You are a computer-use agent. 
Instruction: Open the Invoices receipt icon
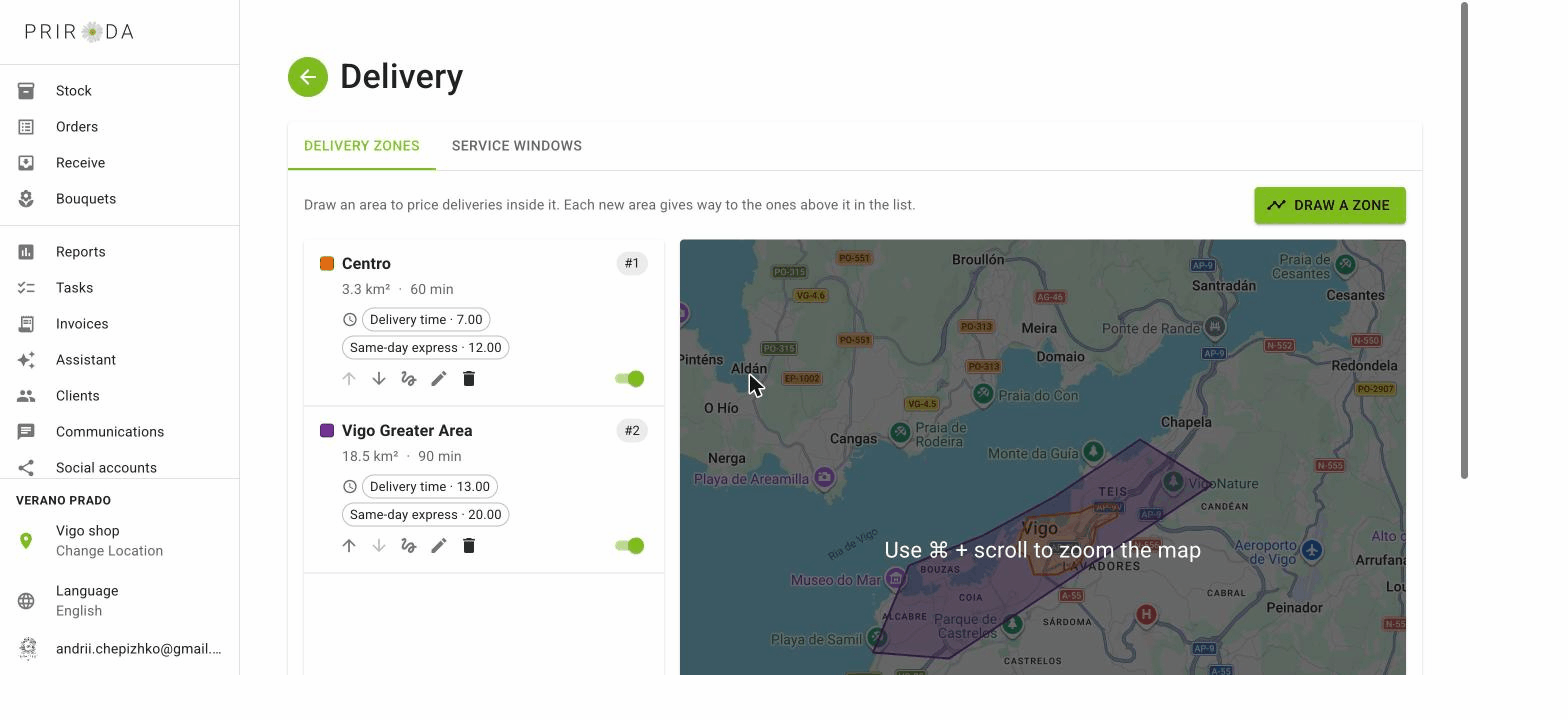click(26, 324)
